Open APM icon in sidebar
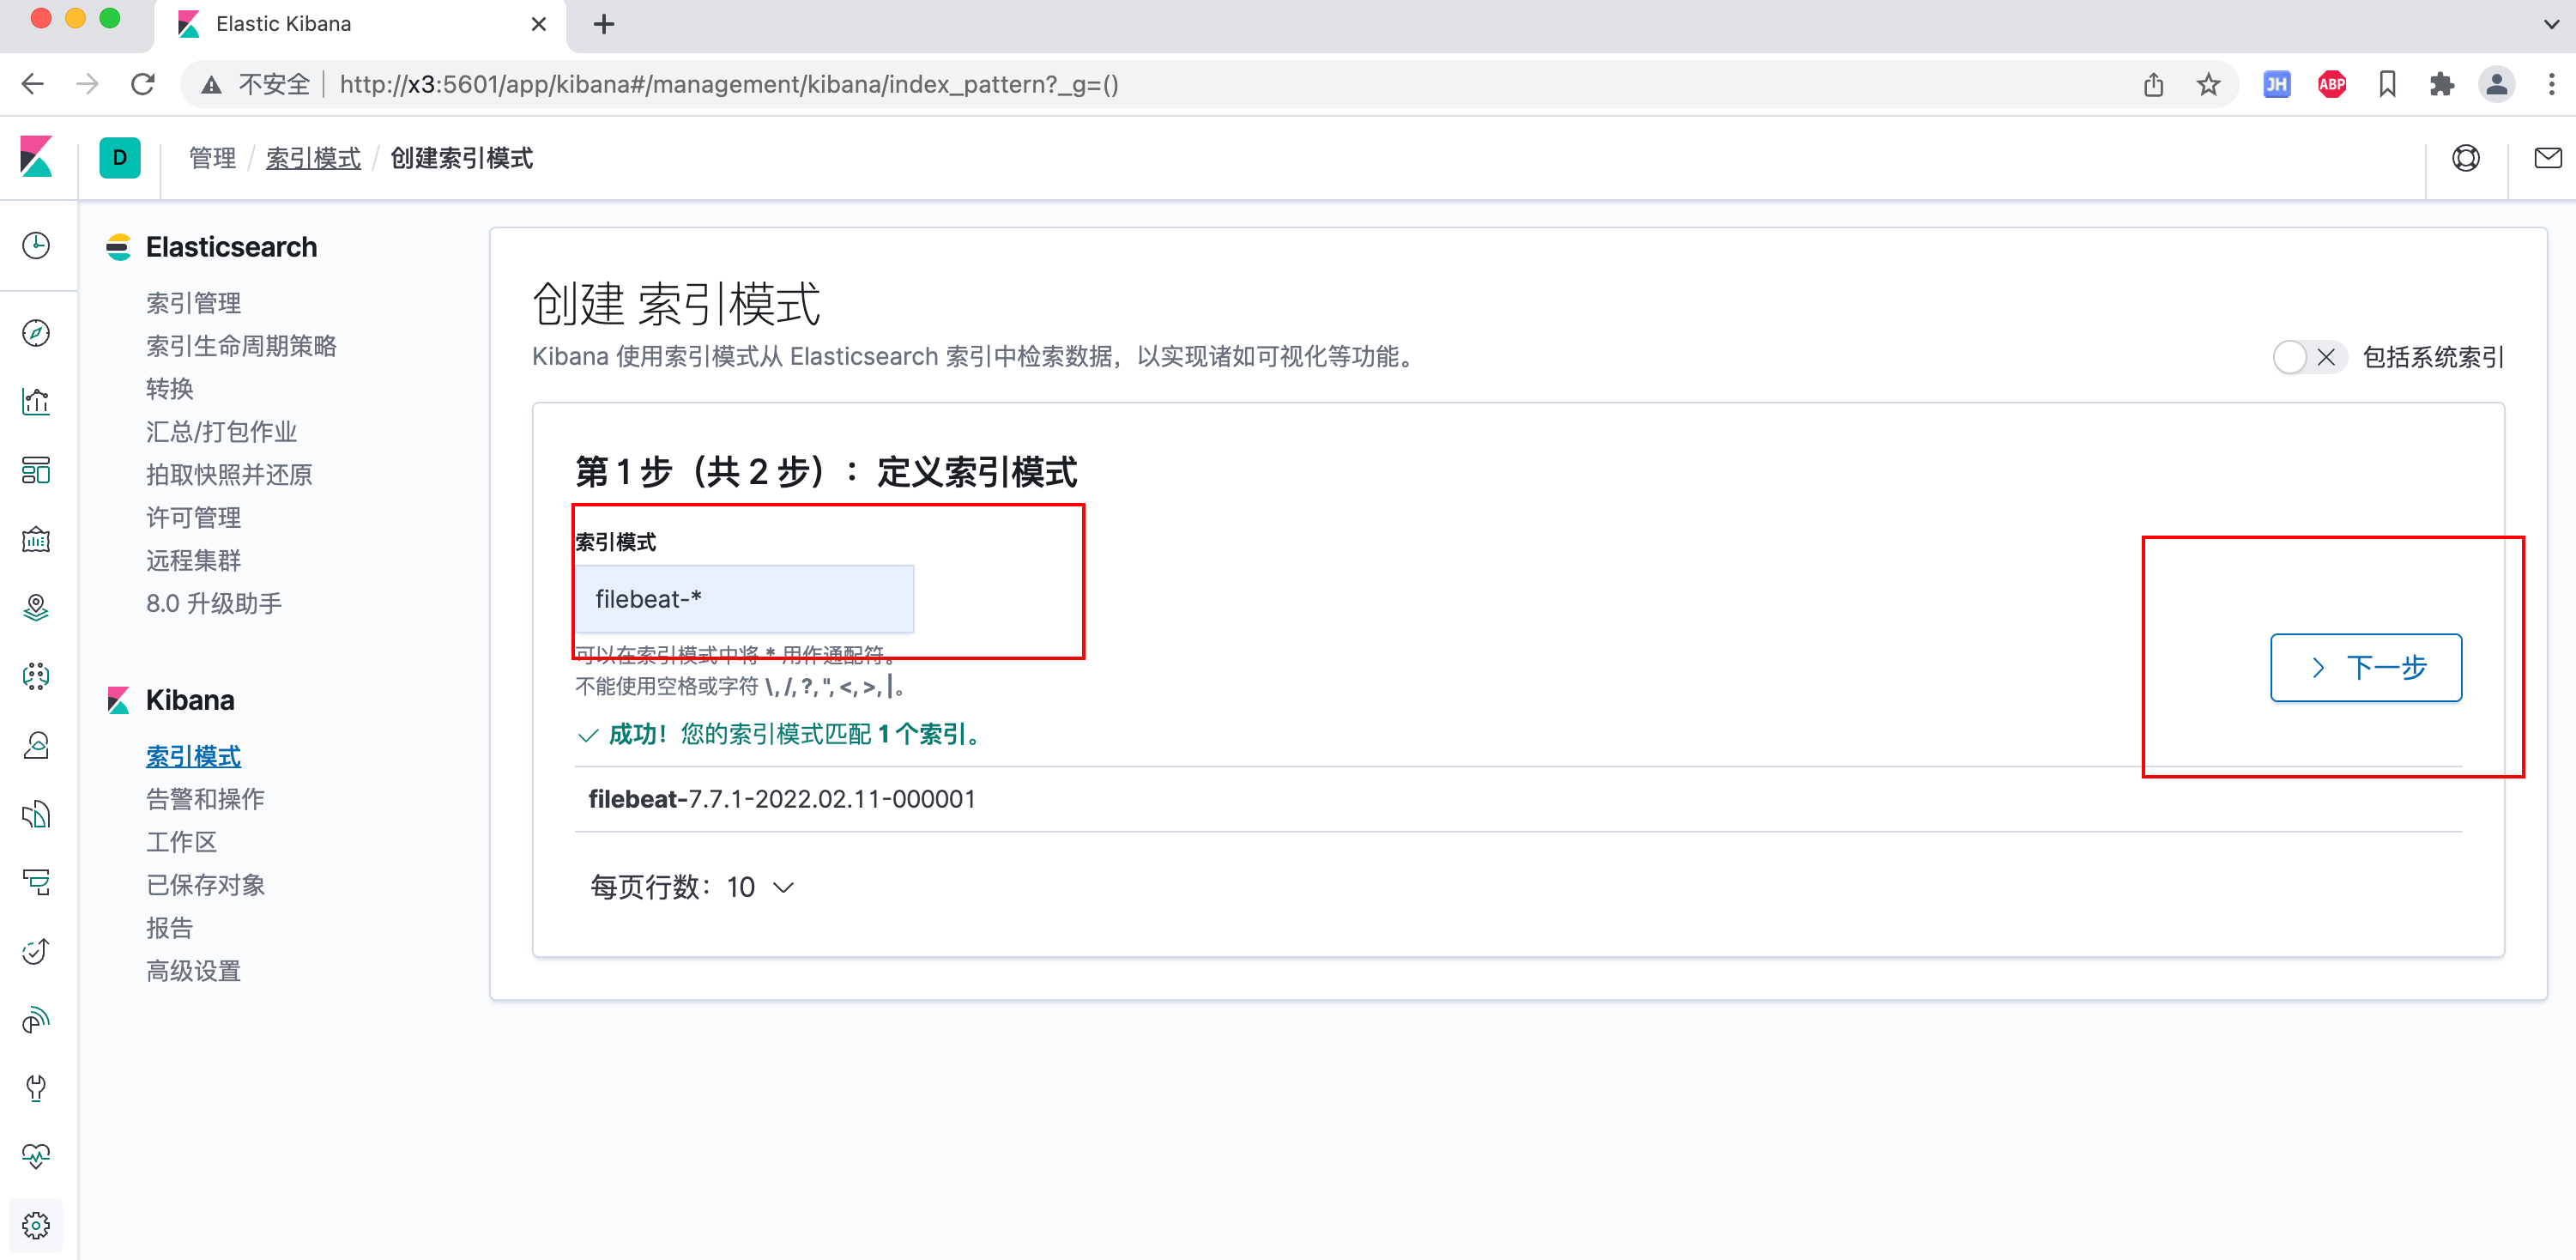Screen dimensions: 2576x1260 click(x=36, y=882)
